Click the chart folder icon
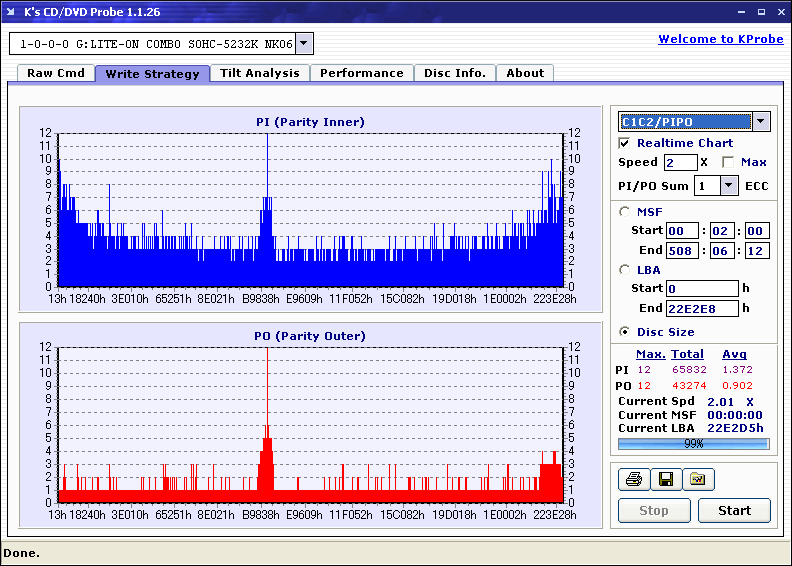This screenshot has width=792, height=566. tap(698, 480)
